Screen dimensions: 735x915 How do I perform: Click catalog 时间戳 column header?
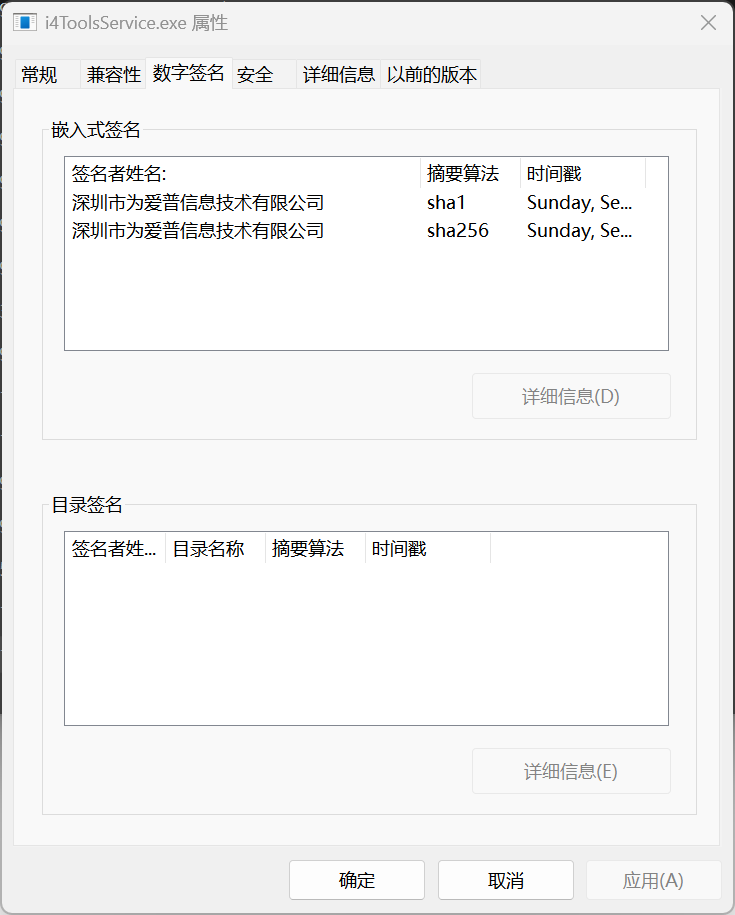[428, 549]
